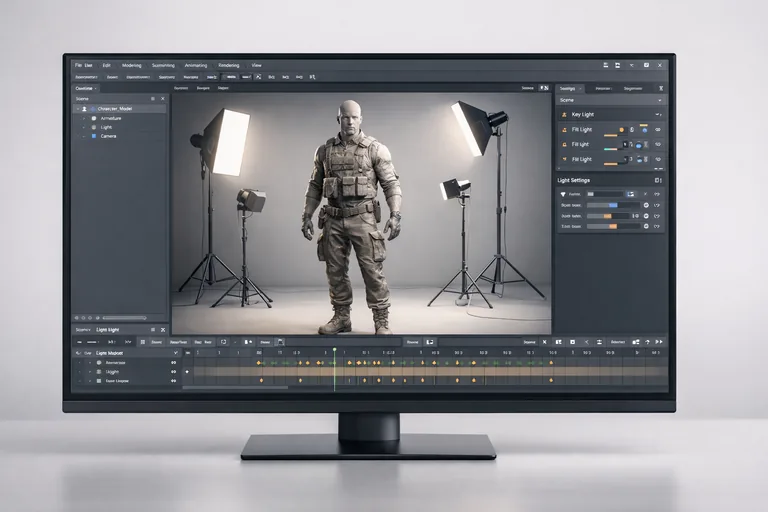Screen dimensions: 768x512
Task: Open the Animating menu
Action: [196, 65]
